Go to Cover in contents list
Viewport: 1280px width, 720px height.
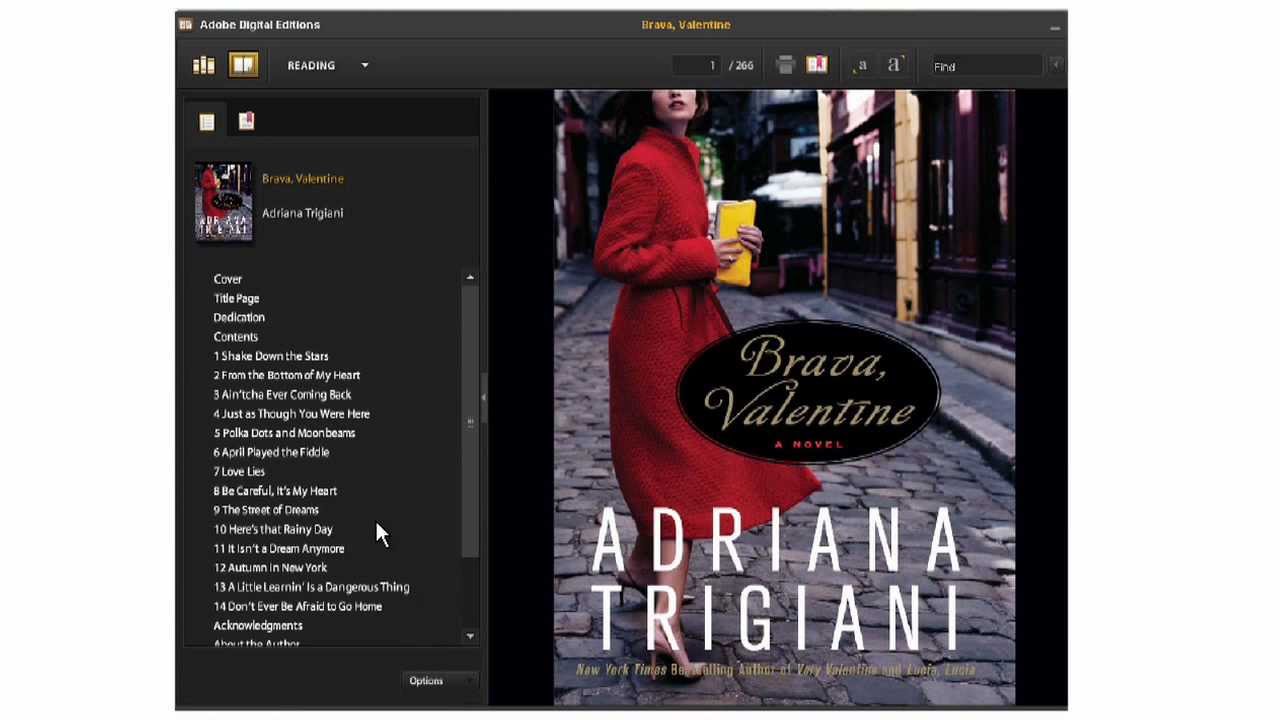[x=227, y=279]
